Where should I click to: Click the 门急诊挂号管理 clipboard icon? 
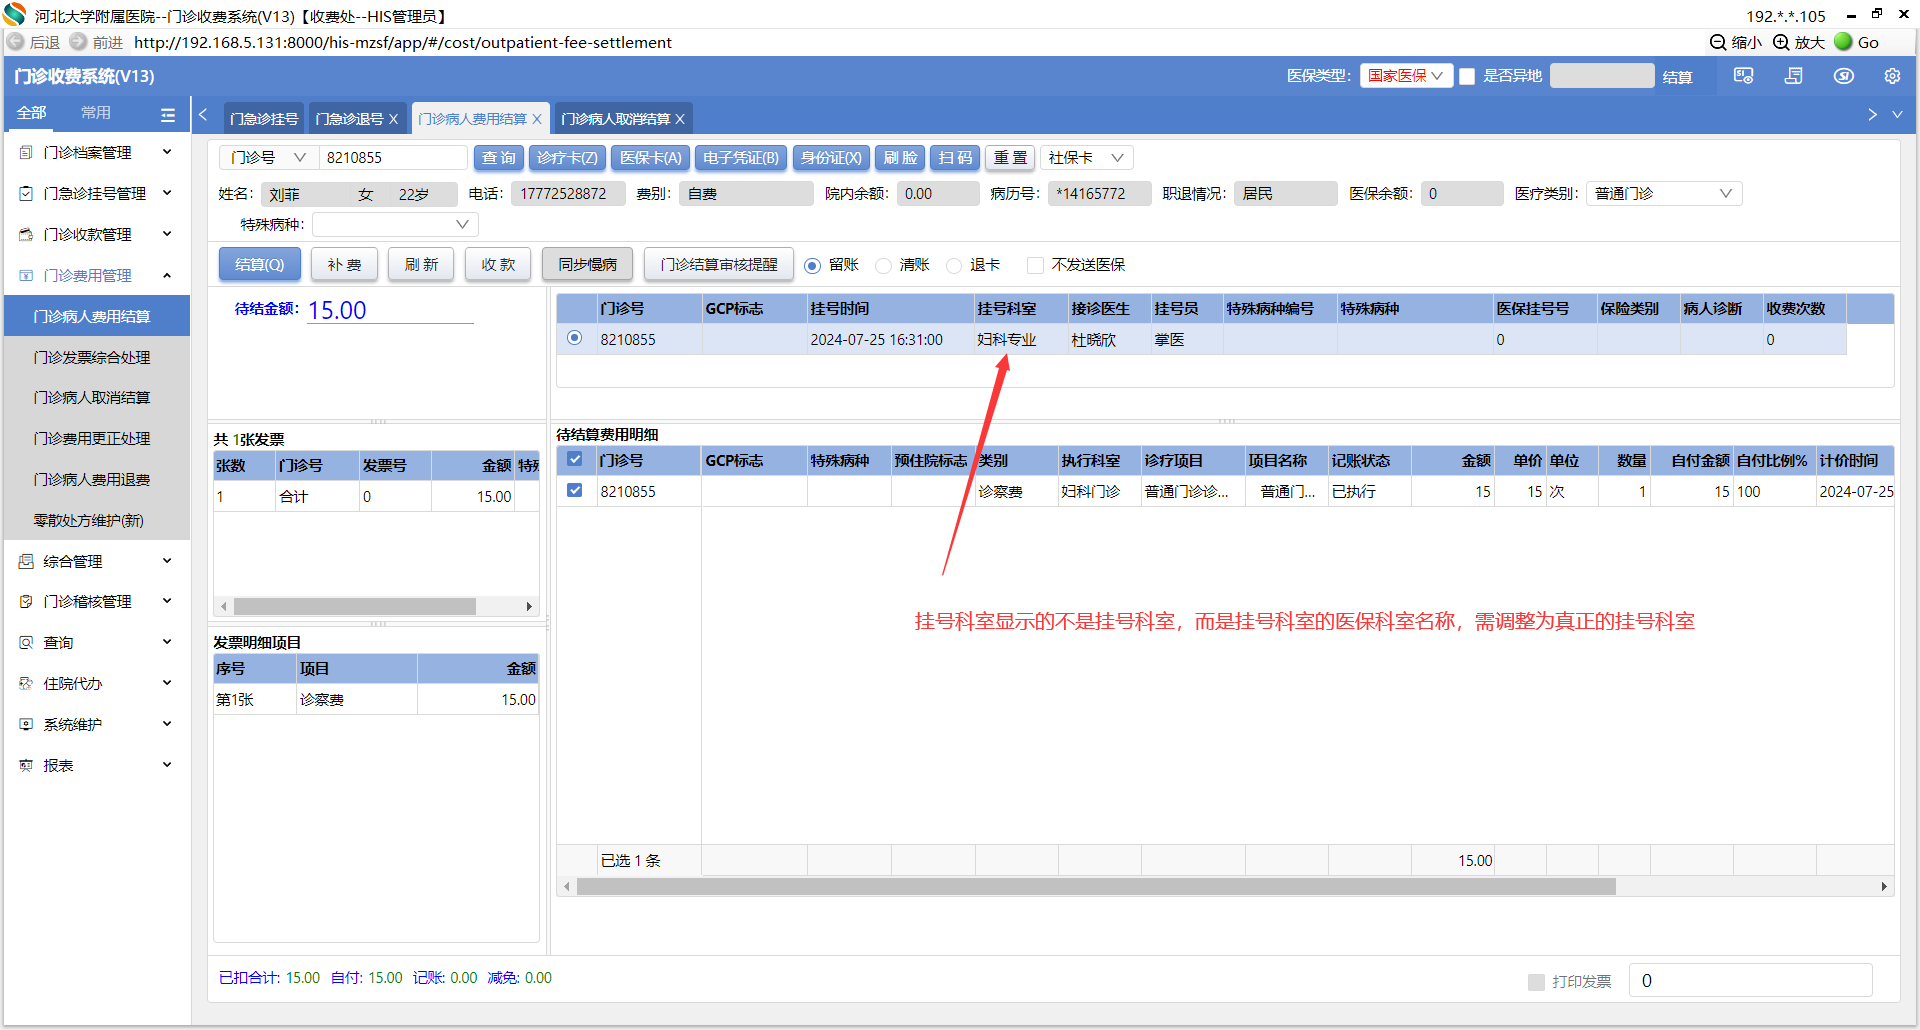pos(26,194)
